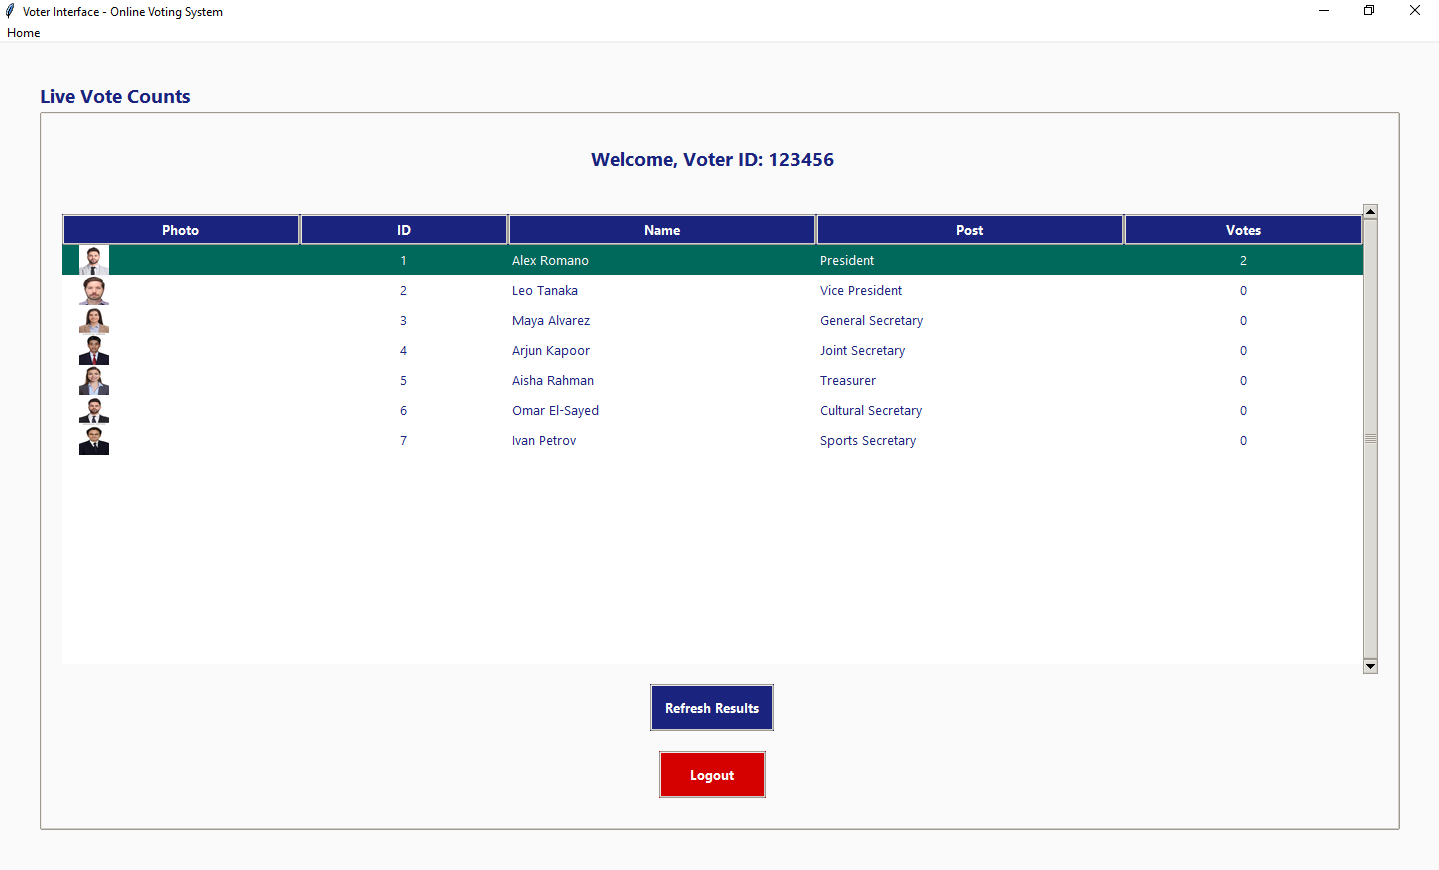Screen dimensions: 1439x870
Task: Click Omar El-Sayed's photo thumbnail
Action: (93, 411)
